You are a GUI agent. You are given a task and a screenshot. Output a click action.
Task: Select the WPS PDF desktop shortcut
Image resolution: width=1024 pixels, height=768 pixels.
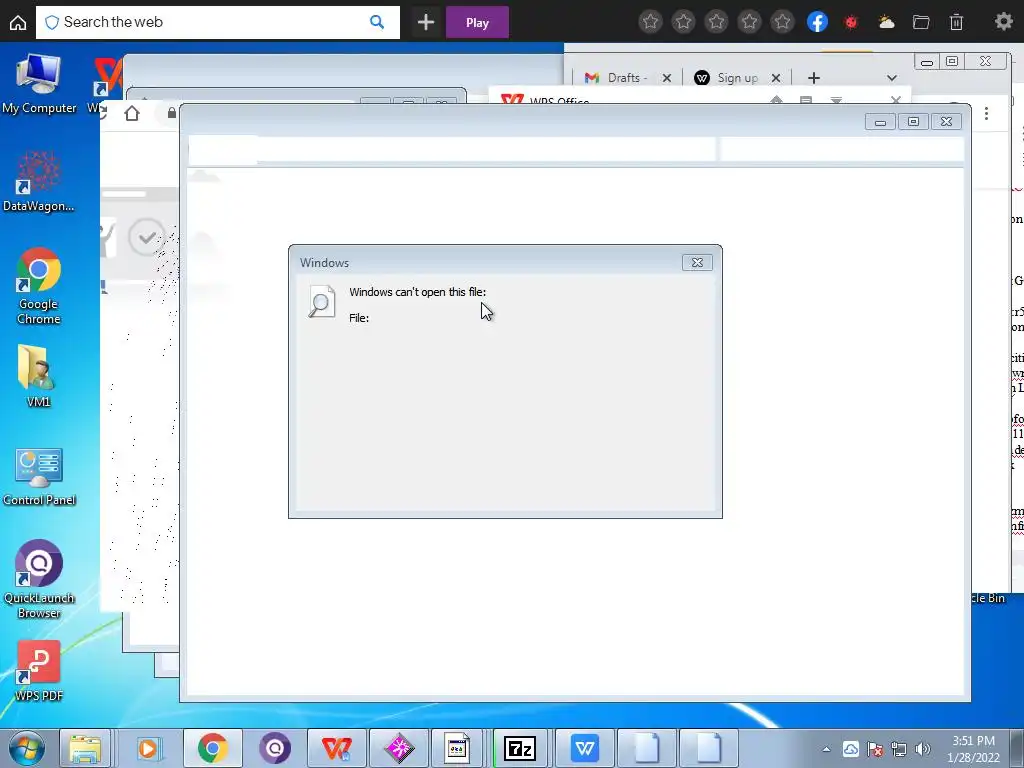click(39, 671)
